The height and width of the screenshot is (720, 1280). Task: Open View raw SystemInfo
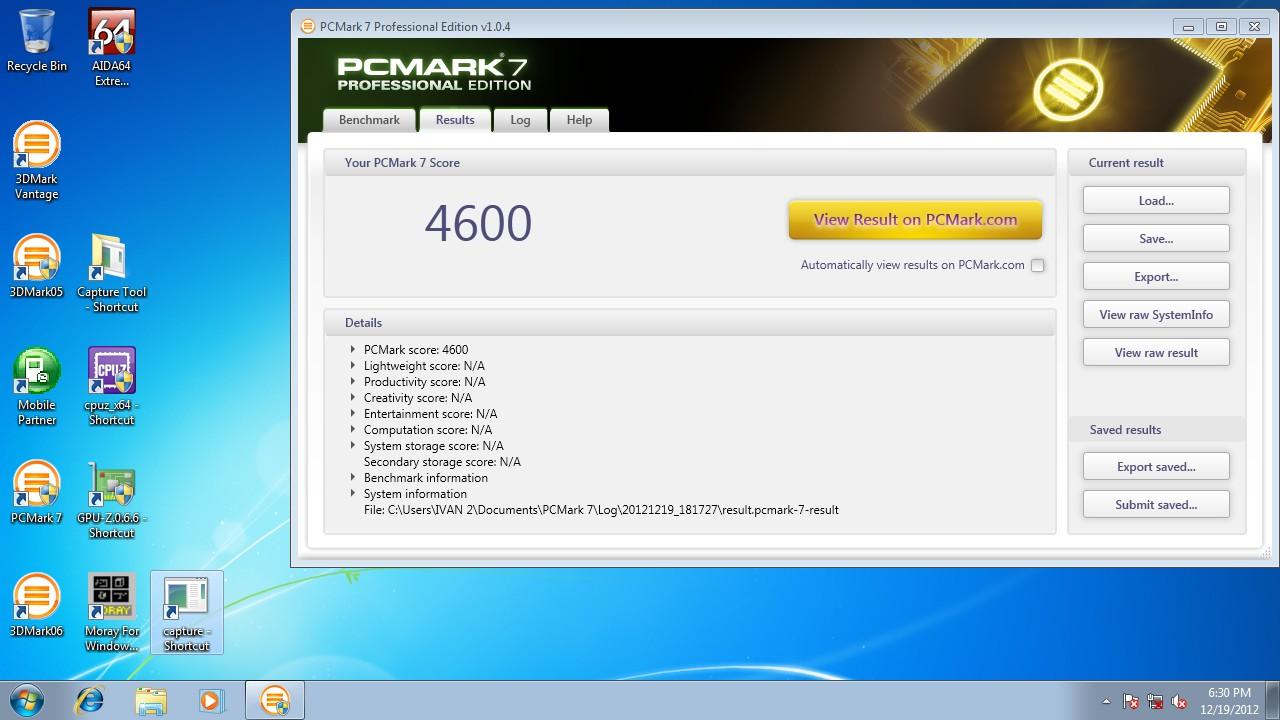pyautogui.click(x=1156, y=315)
